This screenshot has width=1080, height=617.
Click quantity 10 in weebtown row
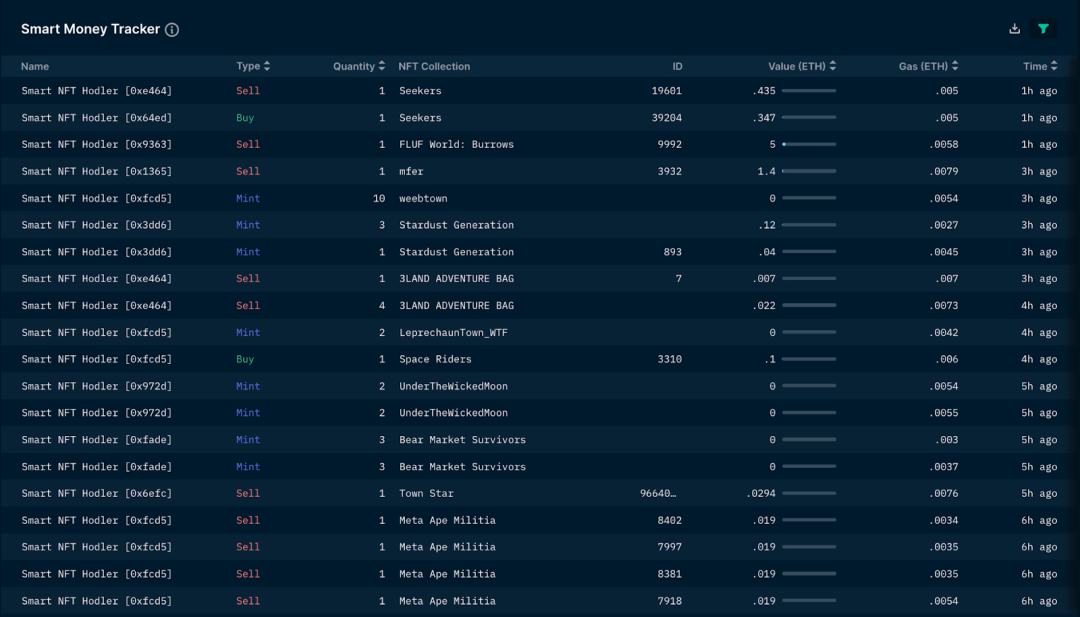379,198
